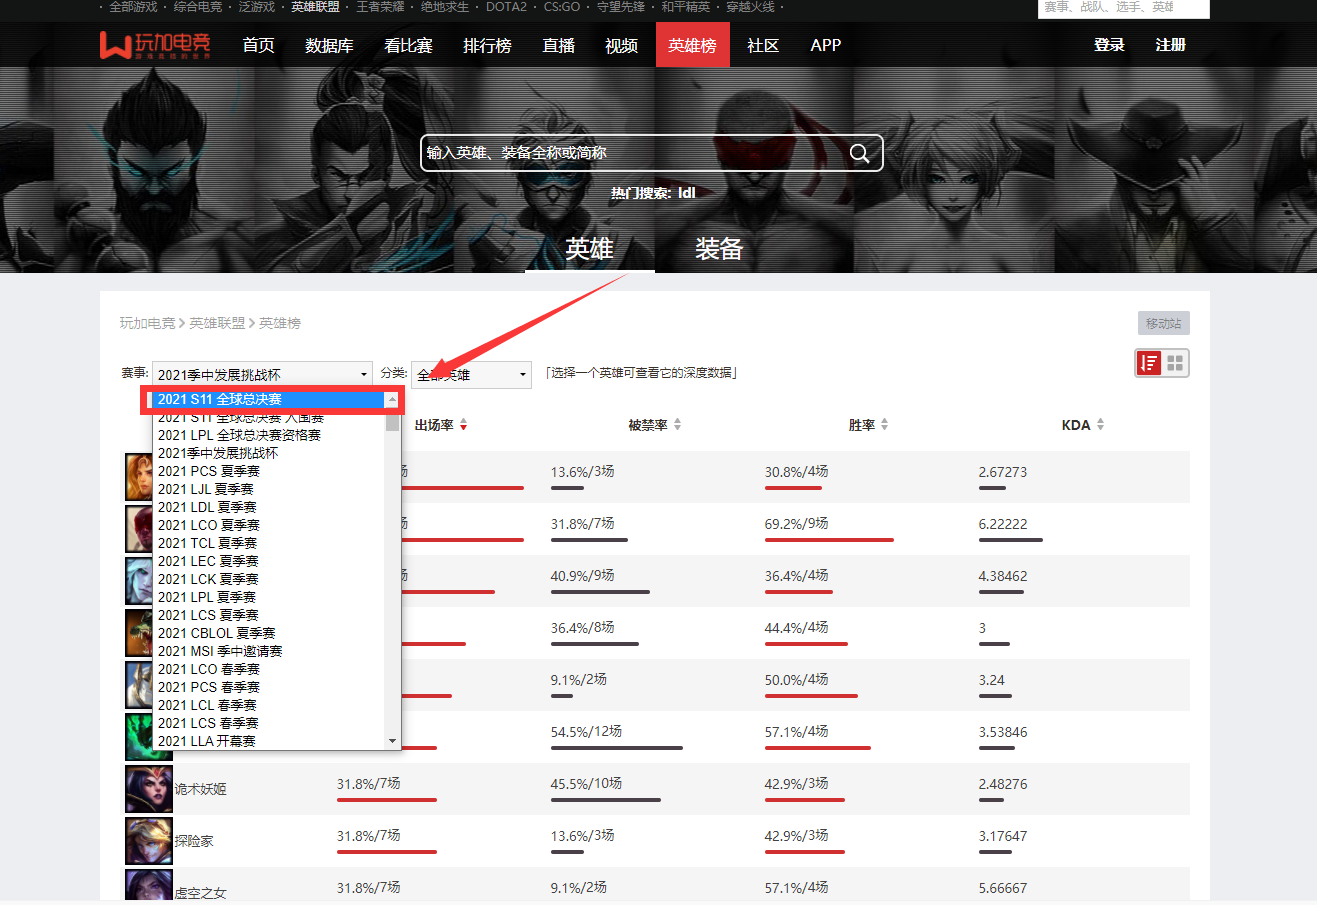Screen dimensions: 1317x905
Task: Sort by 出场率 arrow icon
Action: tap(464, 425)
